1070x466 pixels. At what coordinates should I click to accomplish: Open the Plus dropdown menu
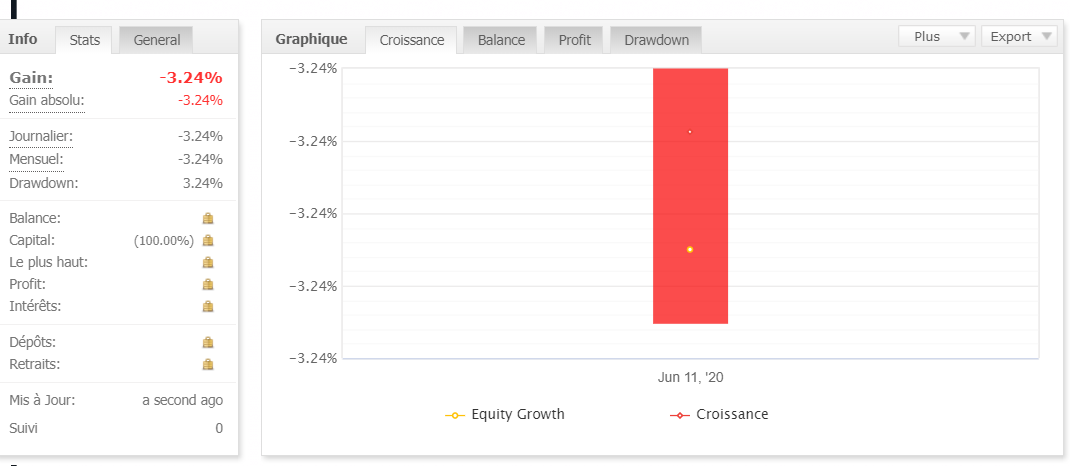tap(937, 37)
